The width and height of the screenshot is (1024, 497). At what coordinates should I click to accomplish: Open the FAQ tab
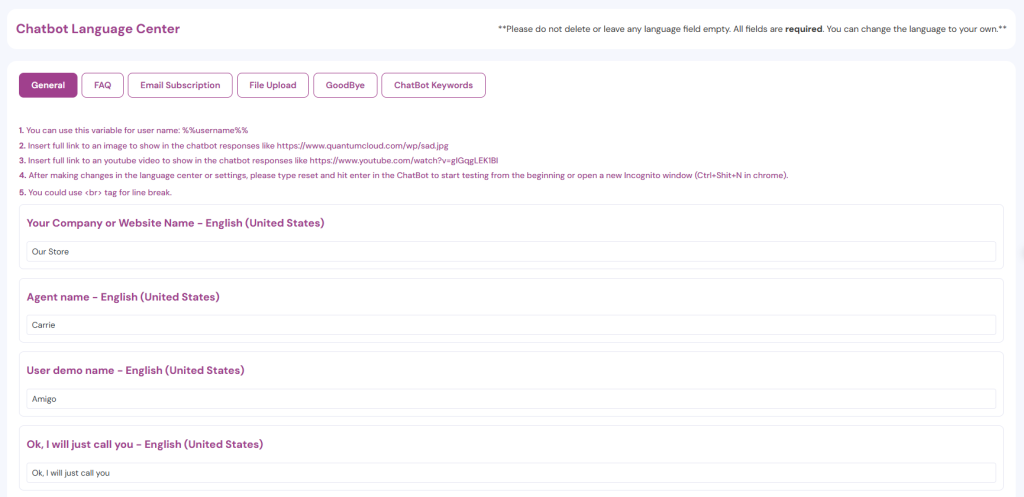coord(102,85)
